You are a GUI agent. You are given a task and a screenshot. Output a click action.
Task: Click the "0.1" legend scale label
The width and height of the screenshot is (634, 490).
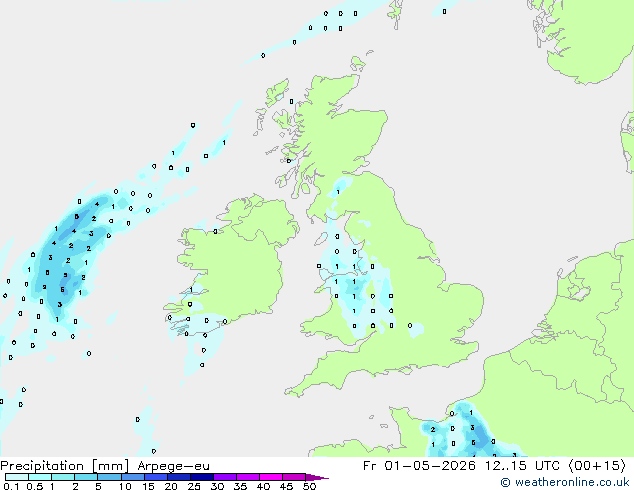[x=11, y=486]
